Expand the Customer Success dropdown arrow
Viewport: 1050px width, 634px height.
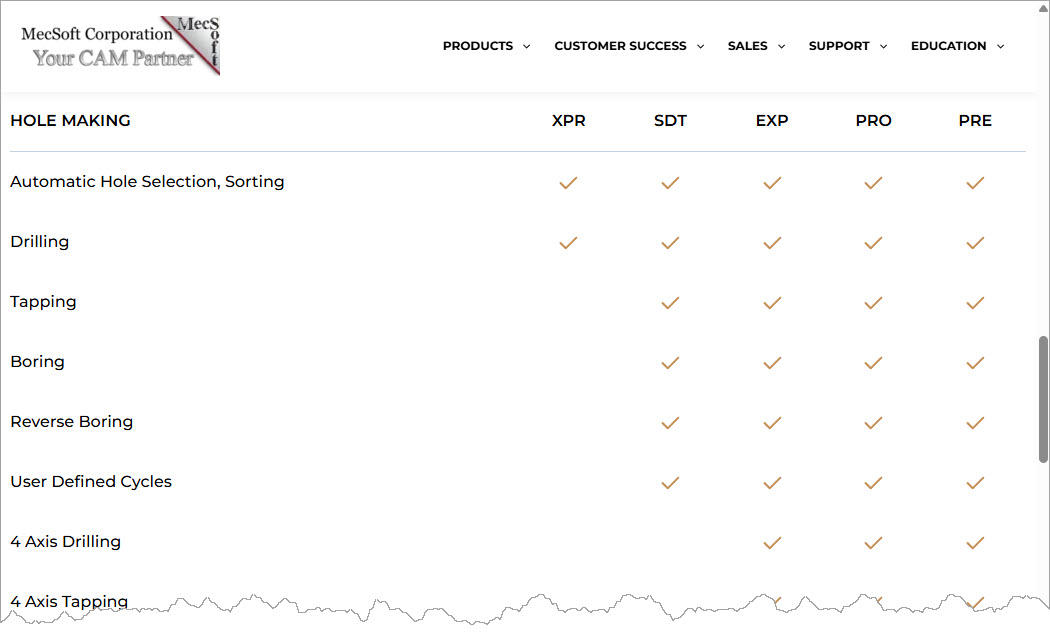(700, 46)
